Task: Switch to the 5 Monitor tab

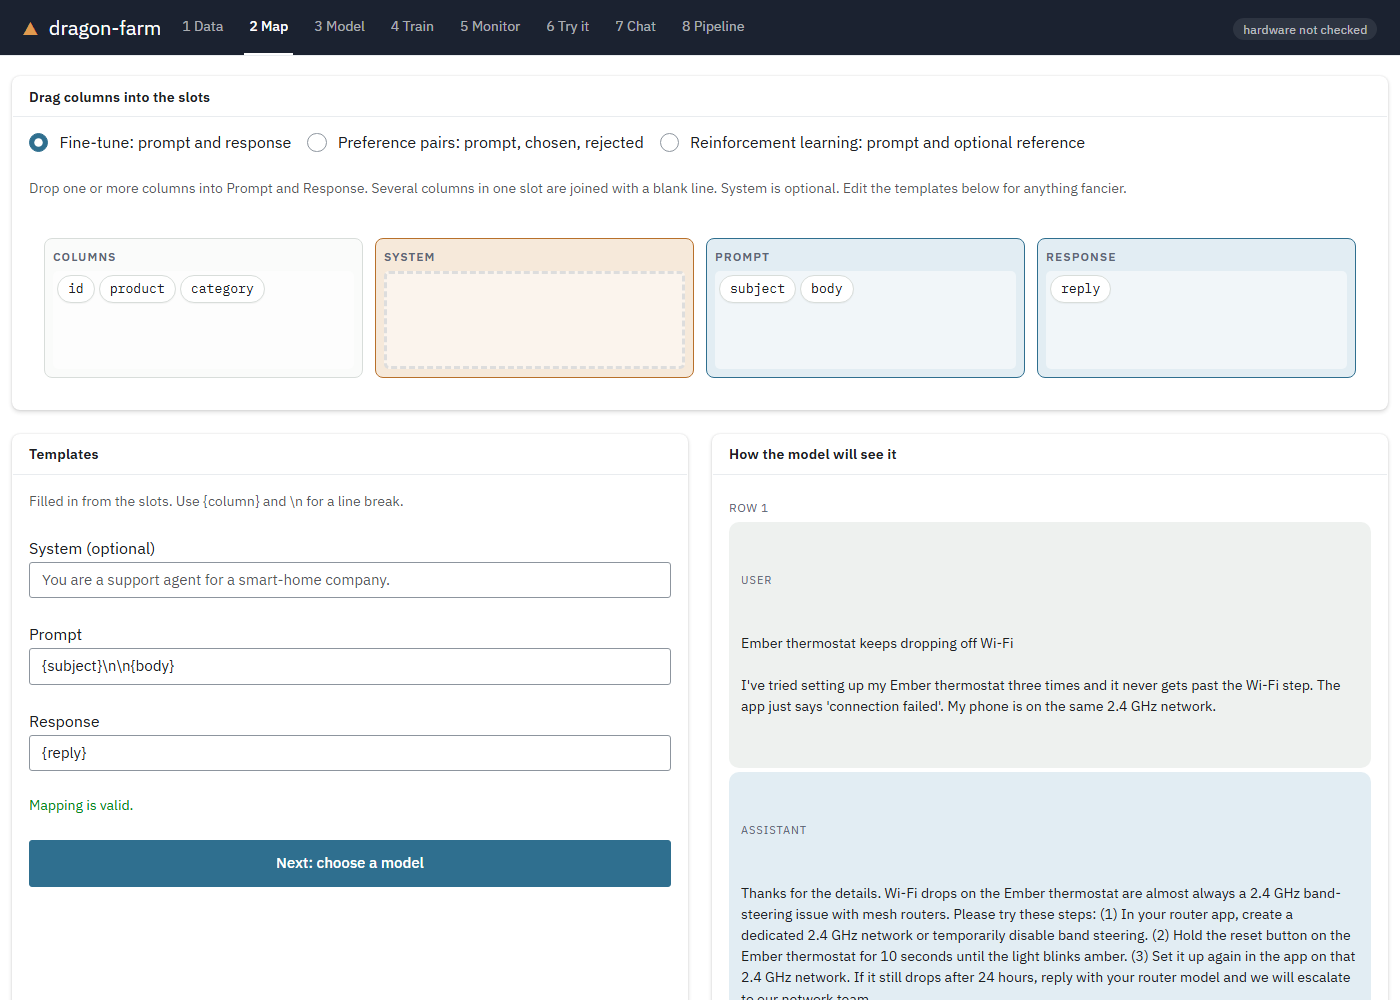Action: tap(490, 27)
